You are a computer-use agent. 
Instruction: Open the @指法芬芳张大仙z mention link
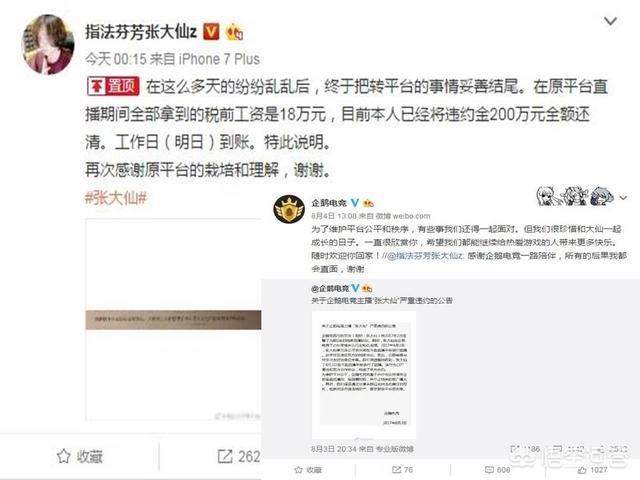pos(425,256)
